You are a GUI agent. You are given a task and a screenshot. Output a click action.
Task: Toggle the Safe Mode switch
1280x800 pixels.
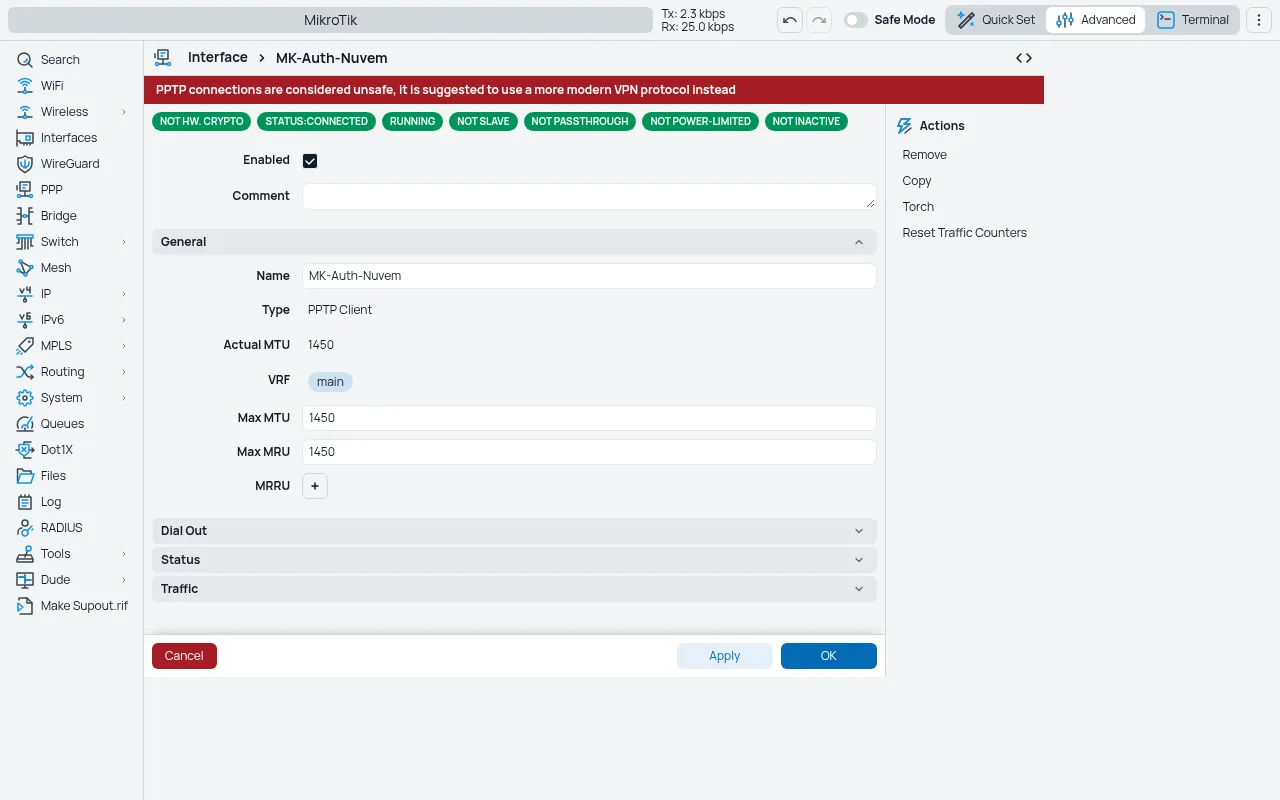pyautogui.click(x=856, y=20)
